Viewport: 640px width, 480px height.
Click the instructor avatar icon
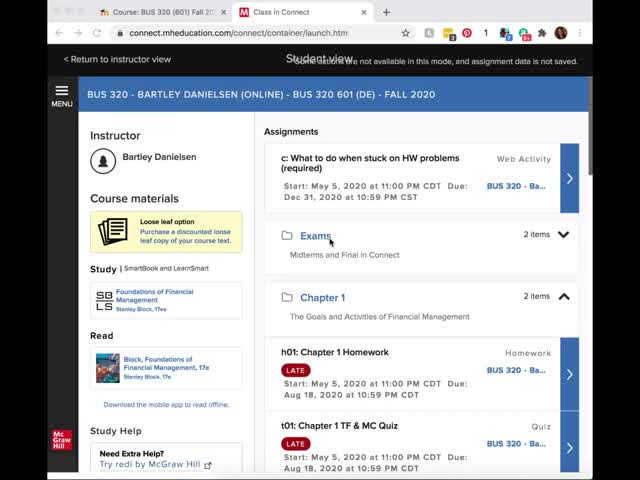[x=103, y=160]
